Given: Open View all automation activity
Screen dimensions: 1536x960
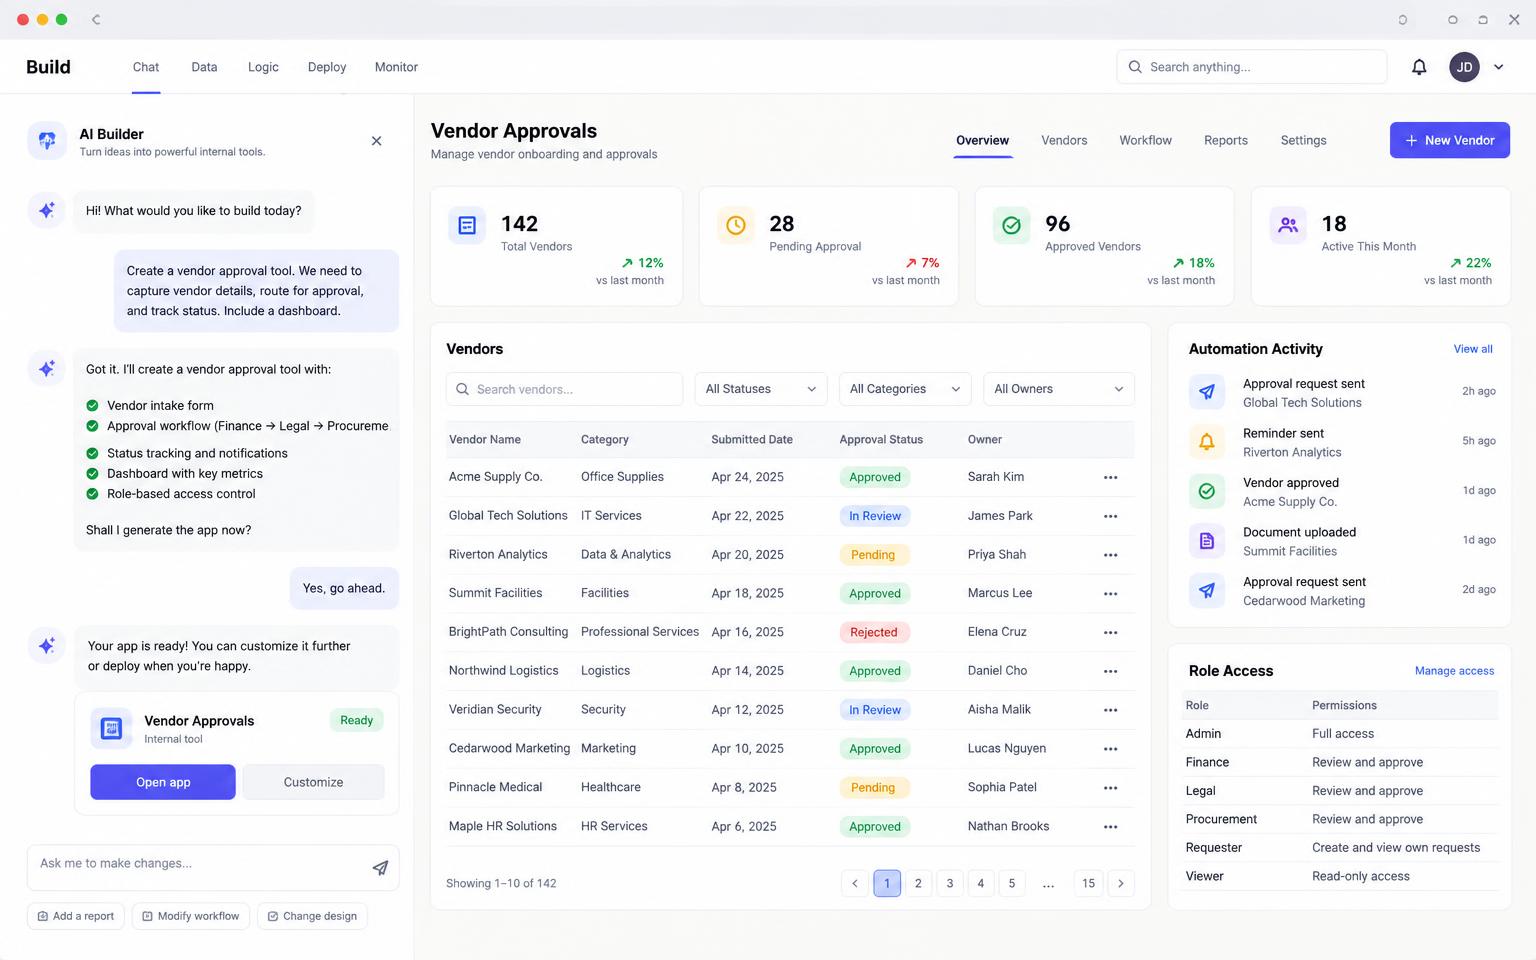Looking at the screenshot, I should coord(1472,349).
